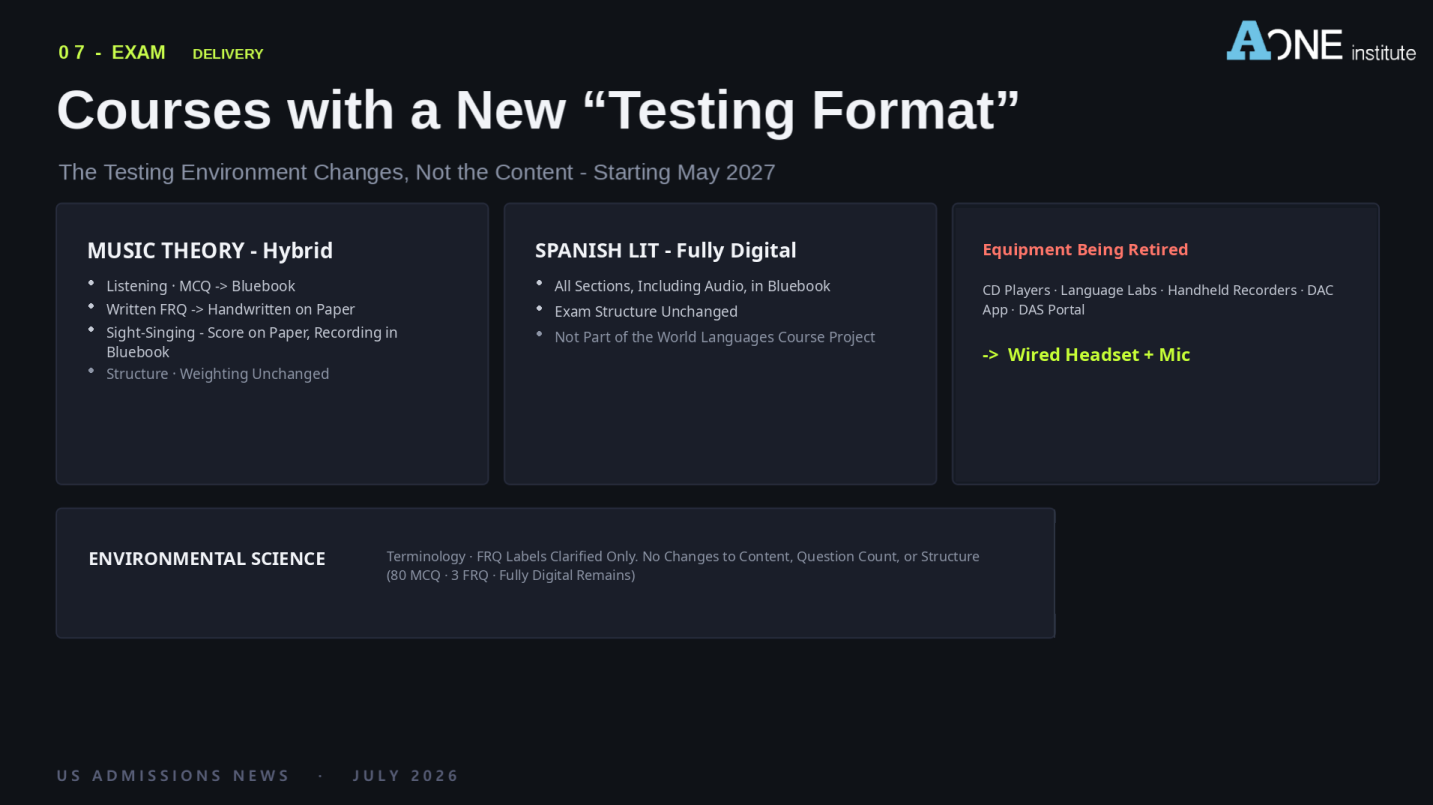1433x805 pixels.
Task: Click the A ONE institute logo
Action: (x=1321, y=41)
